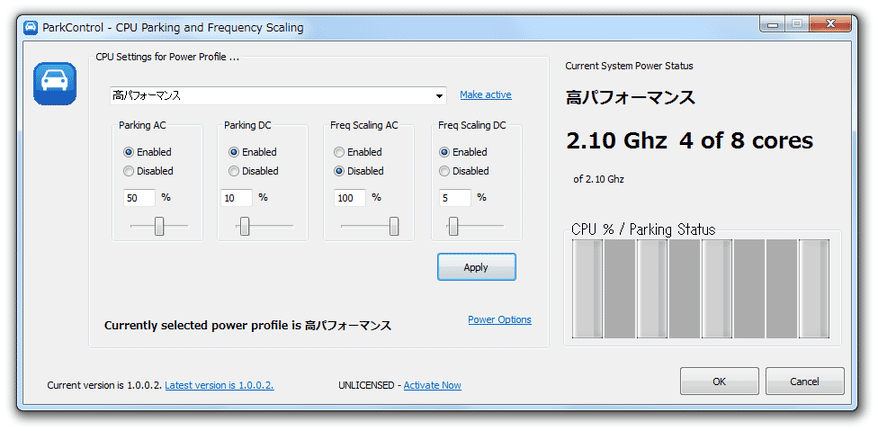Screen dimensions: 878x431
Task: Click the Freq Scaling DC slider thumb
Action: (x=454, y=226)
